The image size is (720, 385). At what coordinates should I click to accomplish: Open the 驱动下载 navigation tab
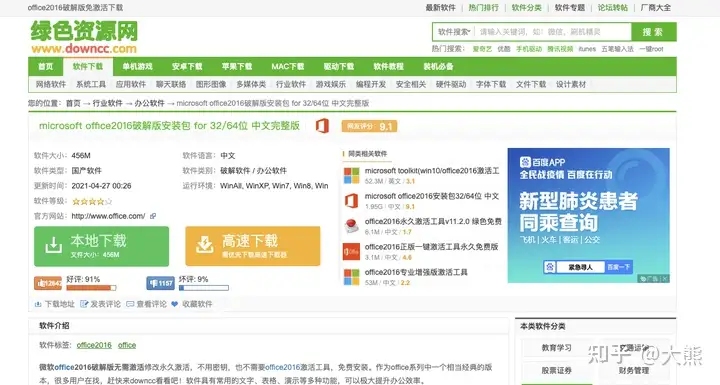pos(339,66)
